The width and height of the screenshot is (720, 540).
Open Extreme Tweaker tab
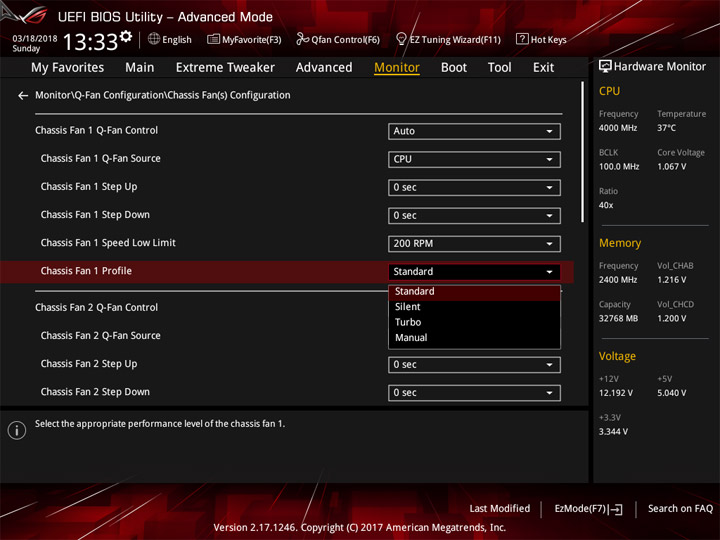tap(225, 68)
